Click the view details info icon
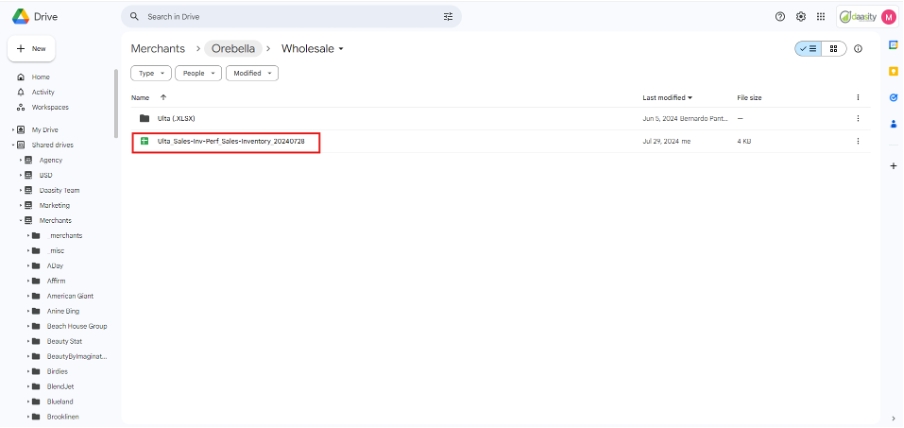This screenshot has height=428, width=904. tap(858, 49)
